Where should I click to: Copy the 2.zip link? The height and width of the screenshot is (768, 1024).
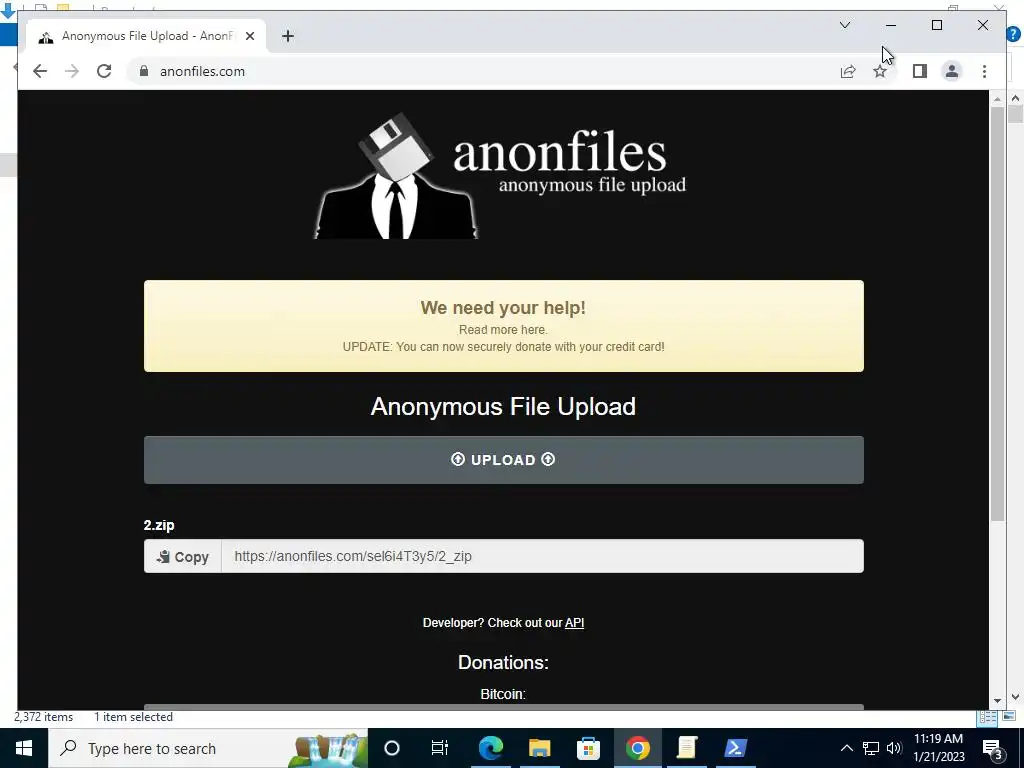(x=183, y=556)
